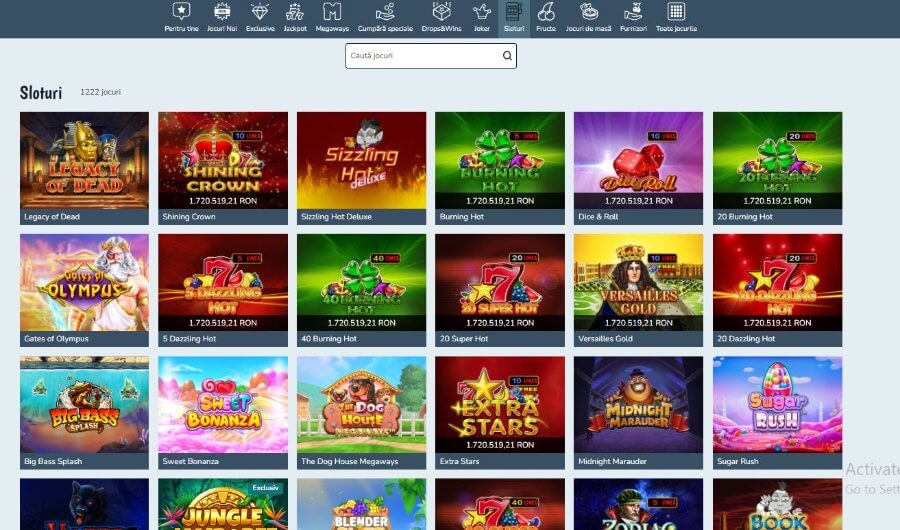Image resolution: width=900 pixels, height=530 pixels.
Task: Open 20 Dazzling Hot game thumbnail
Action: [777, 282]
